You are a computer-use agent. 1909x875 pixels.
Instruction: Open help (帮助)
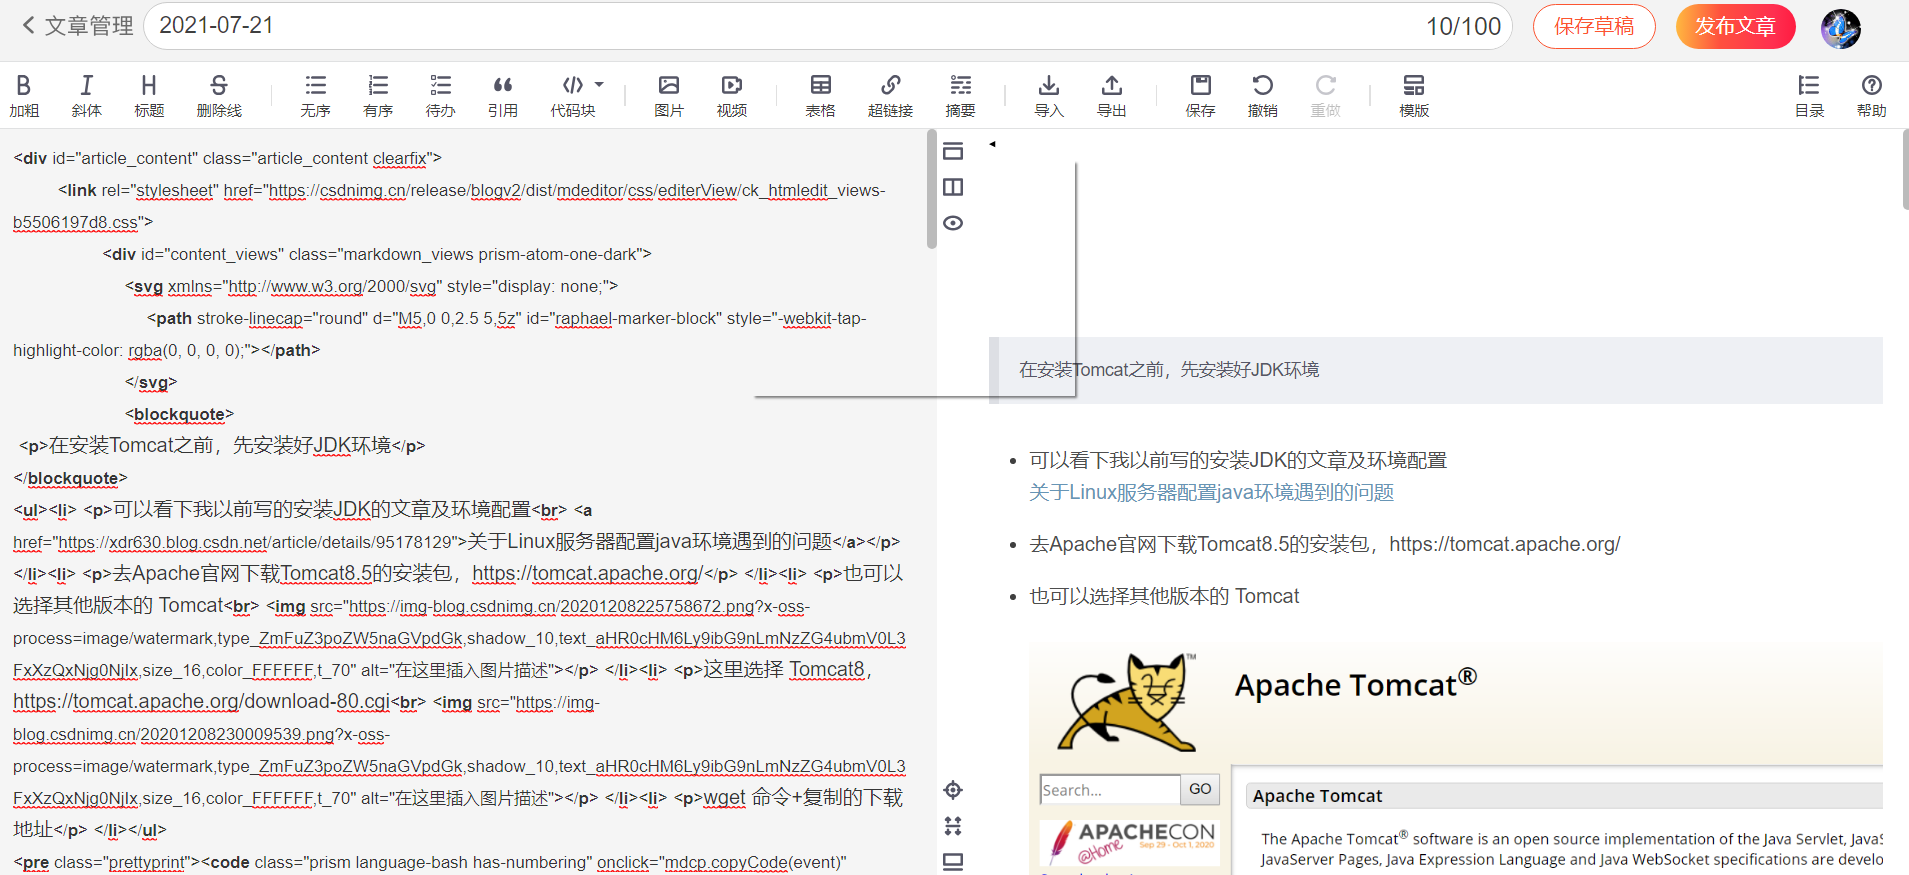tap(1871, 96)
